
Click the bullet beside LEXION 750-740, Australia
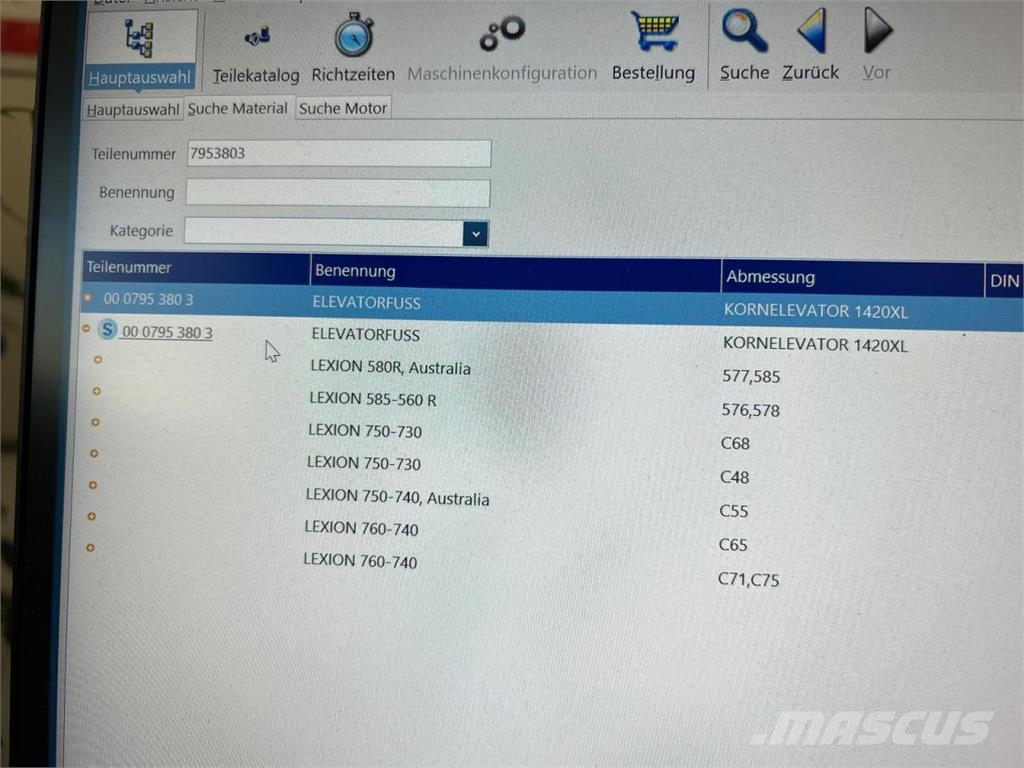[x=93, y=485]
